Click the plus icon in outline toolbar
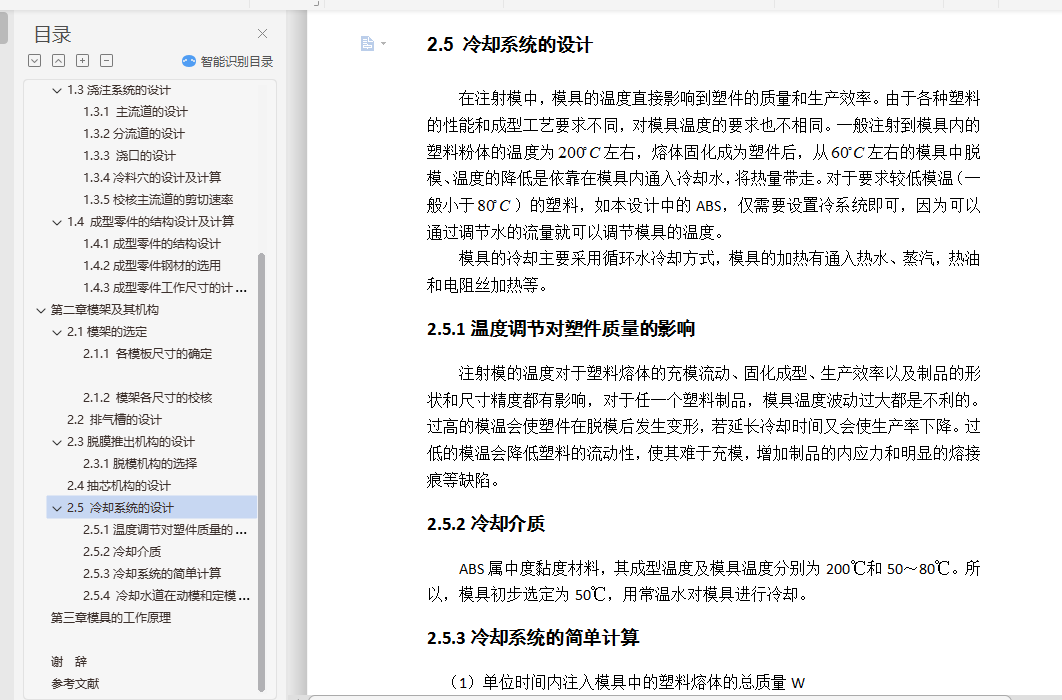This screenshot has width=1062, height=700. click(x=83, y=61)
